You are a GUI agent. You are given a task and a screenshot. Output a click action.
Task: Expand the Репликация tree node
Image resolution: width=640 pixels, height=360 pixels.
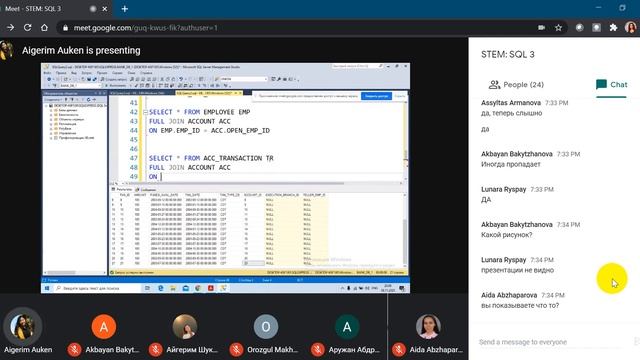point(51,124)
